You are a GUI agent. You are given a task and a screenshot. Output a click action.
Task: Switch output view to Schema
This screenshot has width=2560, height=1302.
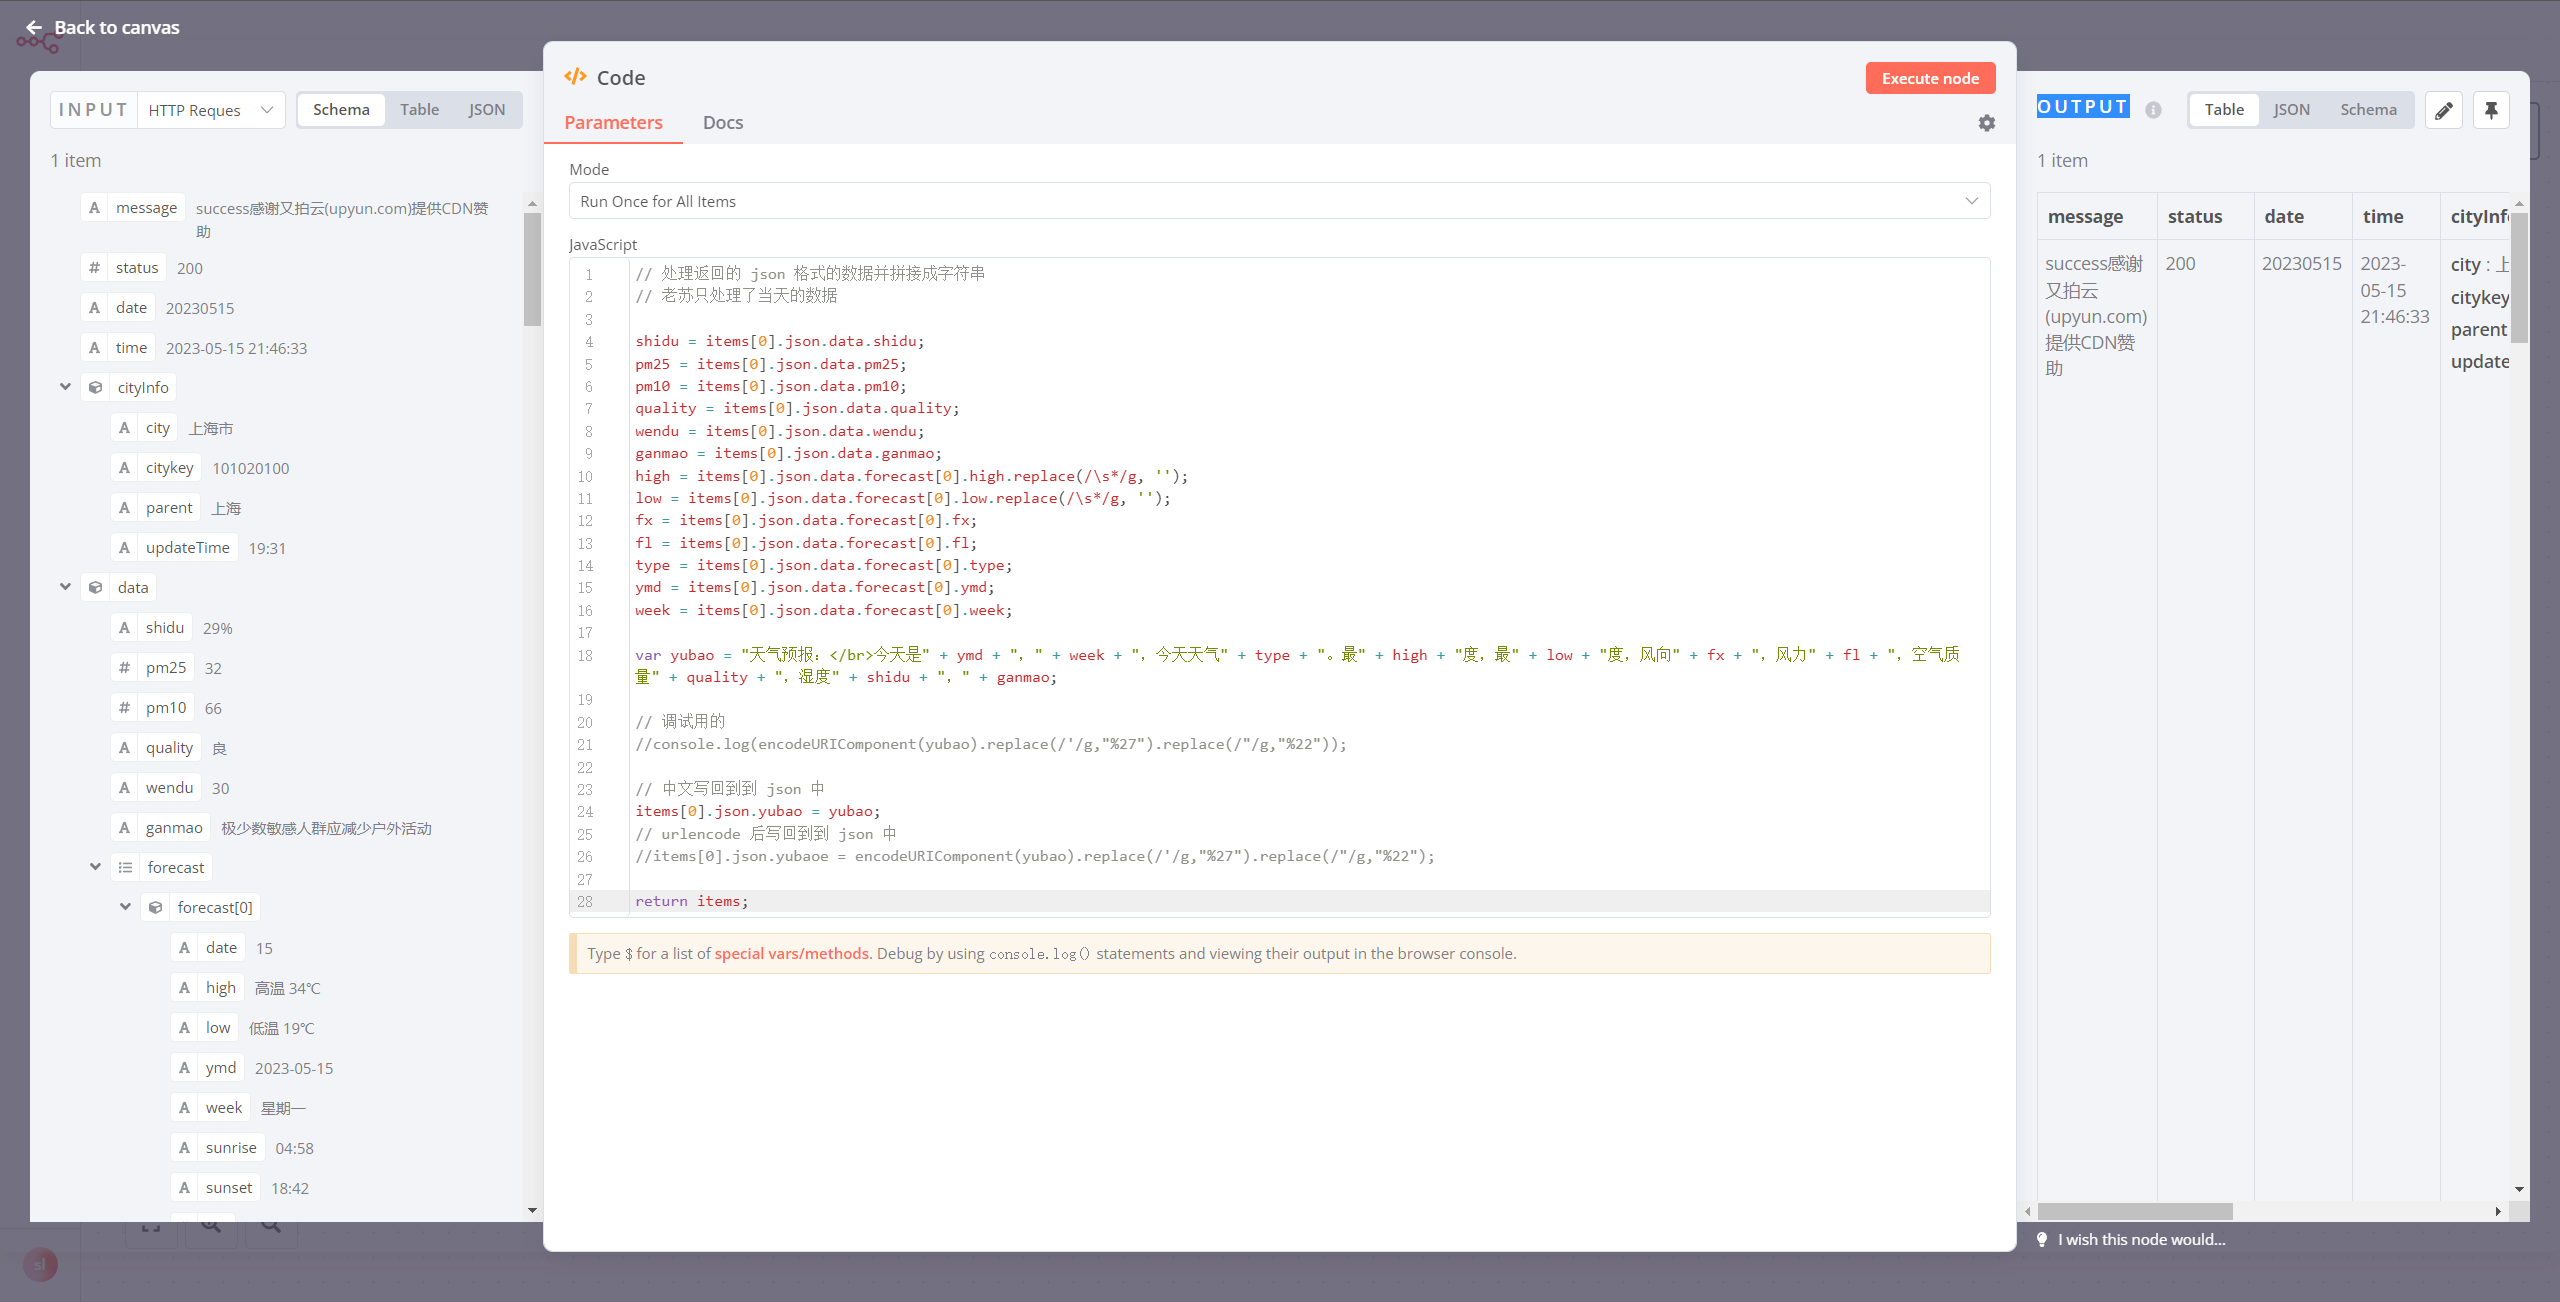pyautogui.click(x=2367, y=110)
